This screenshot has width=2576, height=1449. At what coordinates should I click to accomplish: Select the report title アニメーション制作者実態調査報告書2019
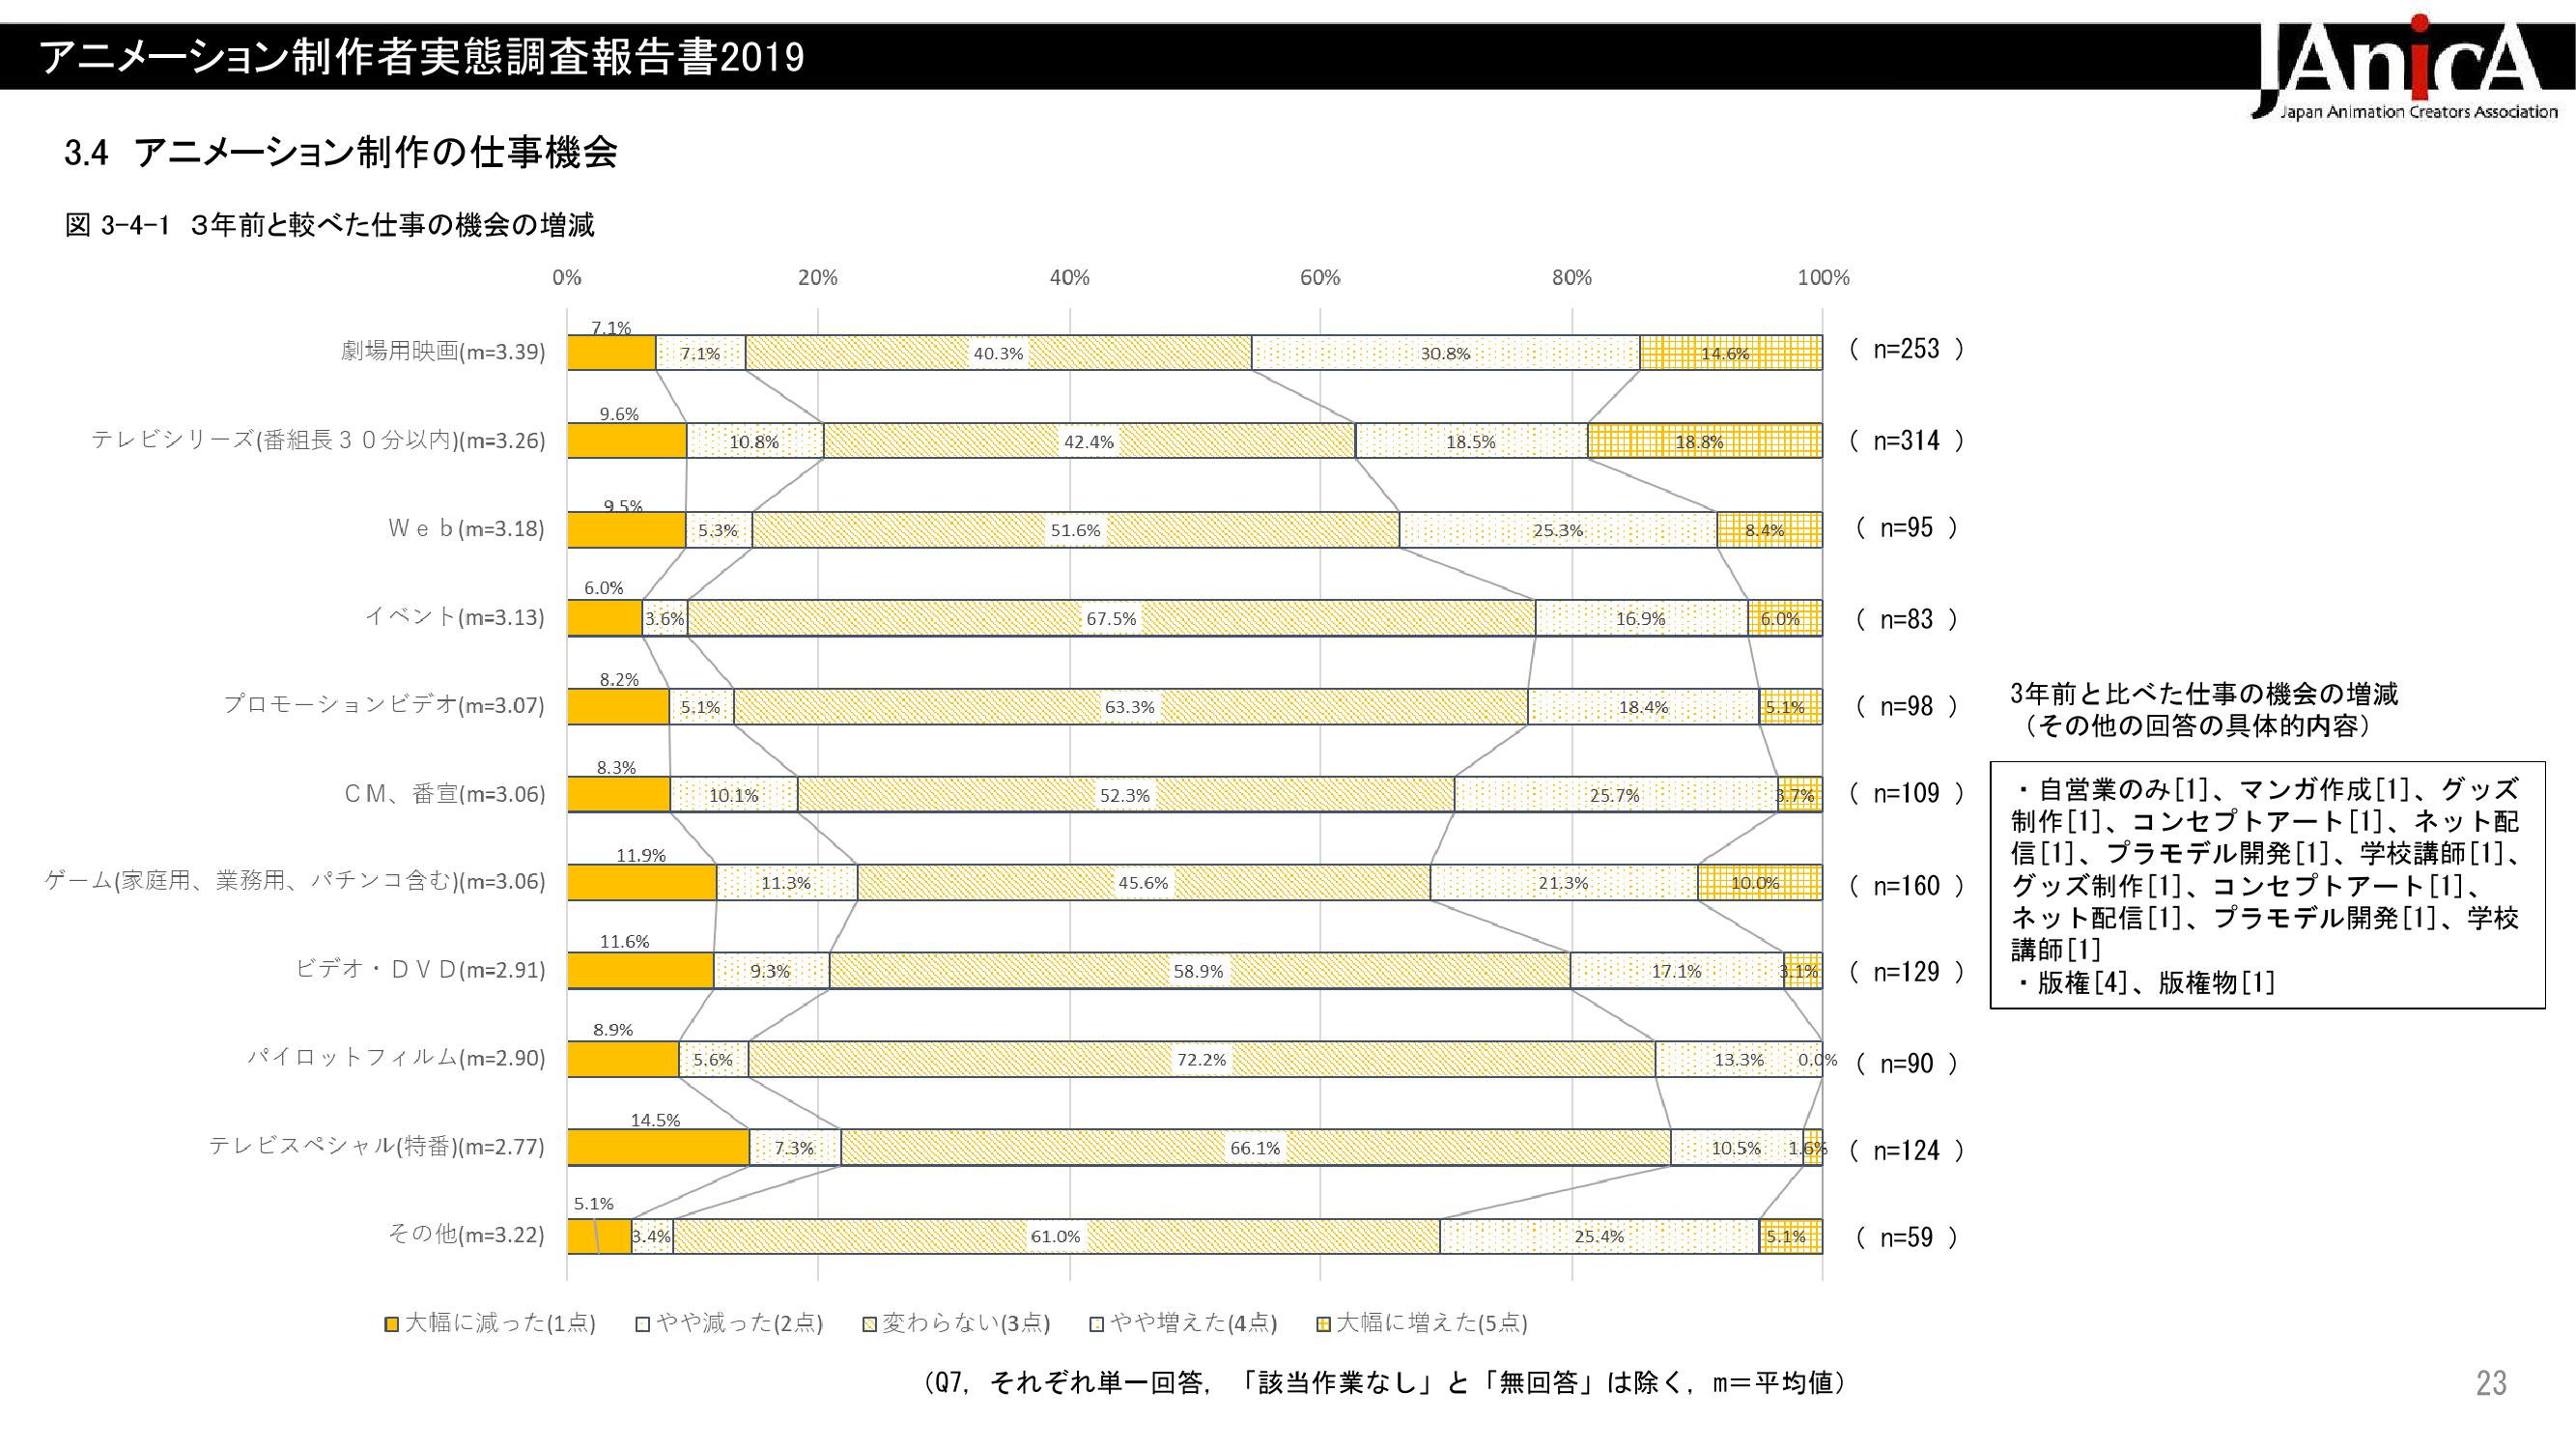point(422,57)
